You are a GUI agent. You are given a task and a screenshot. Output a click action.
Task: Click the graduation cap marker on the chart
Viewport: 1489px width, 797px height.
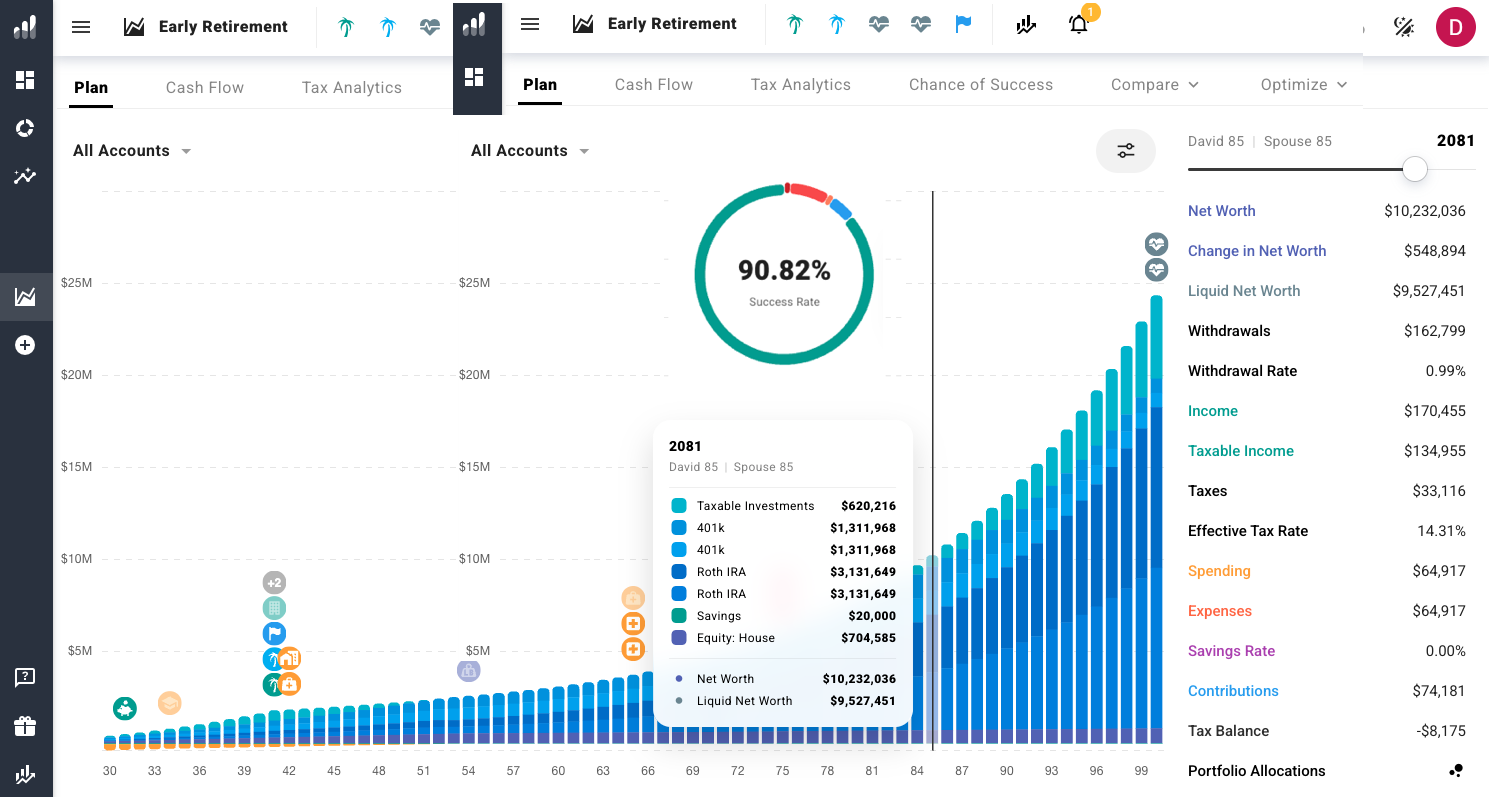tap(170, 703)
